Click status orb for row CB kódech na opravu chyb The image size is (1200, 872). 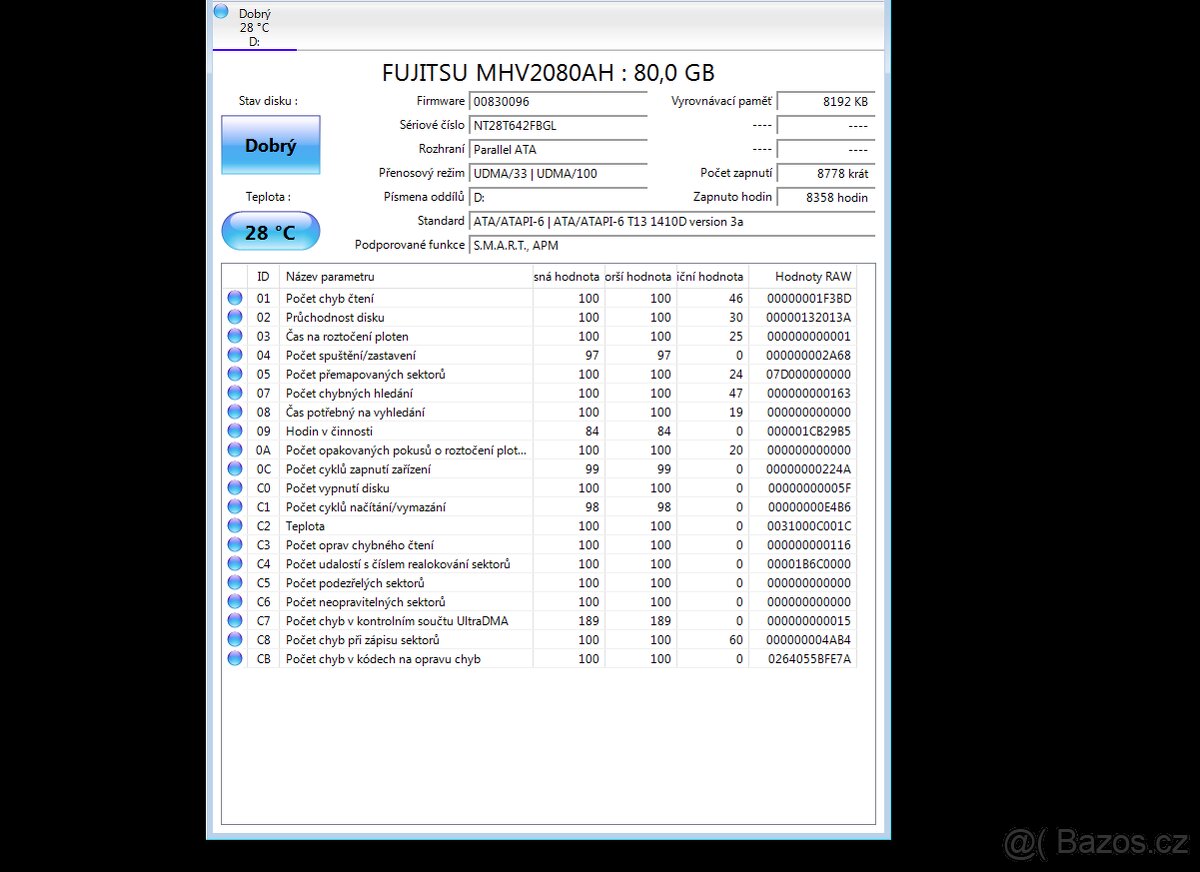(x=235, y=659)
